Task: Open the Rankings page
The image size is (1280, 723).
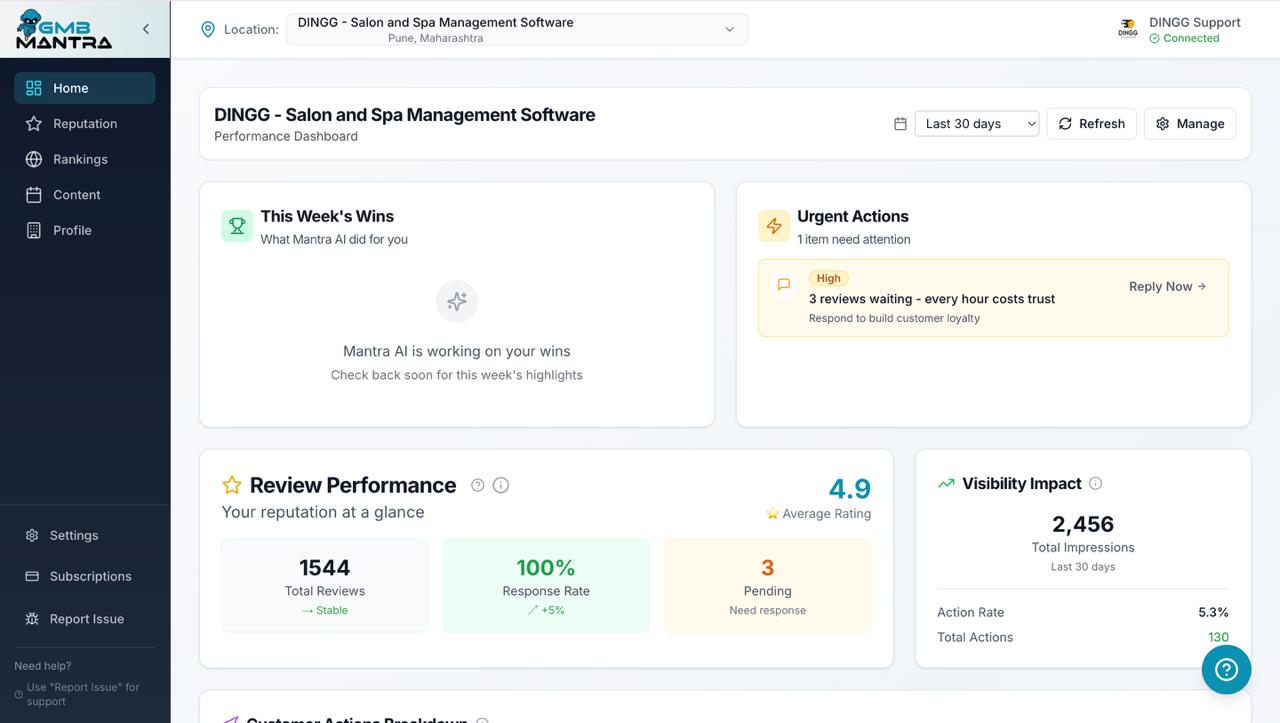Action: pyautogui.click(x=85, y=159)
